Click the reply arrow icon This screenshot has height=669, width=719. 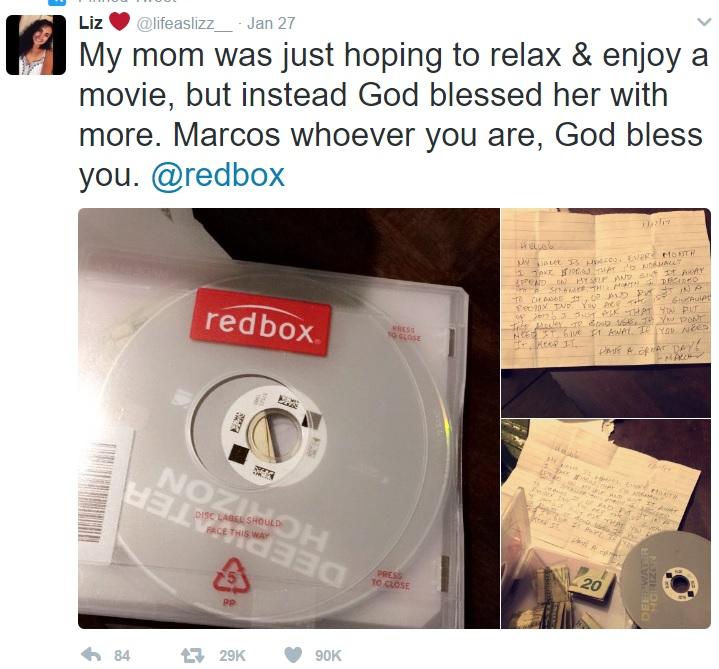(91, 654)
